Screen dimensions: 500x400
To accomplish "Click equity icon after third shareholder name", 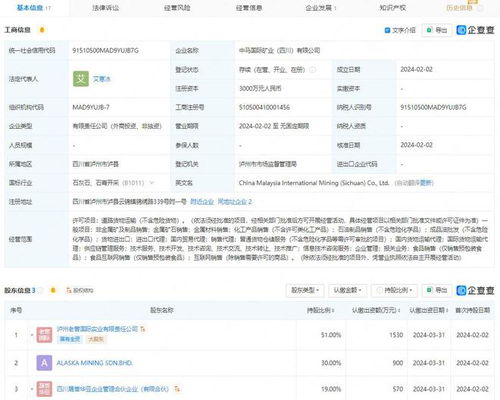I will click(177, 389).
